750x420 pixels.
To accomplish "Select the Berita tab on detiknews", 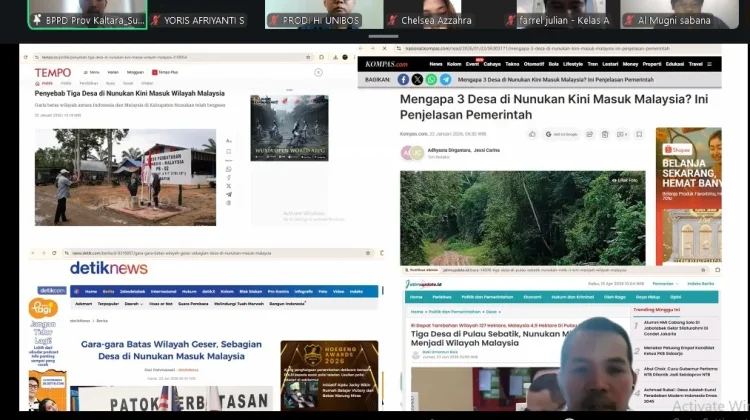I will point(109,291).
